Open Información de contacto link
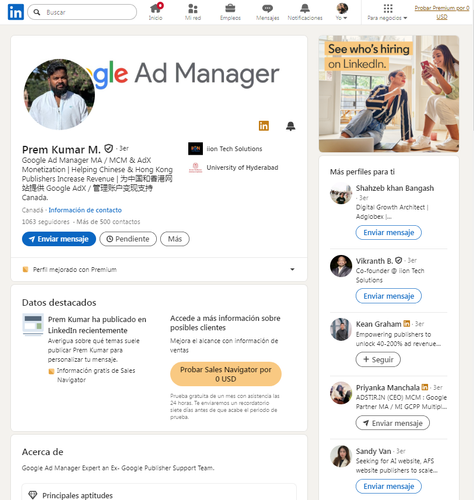This screenshot has height=500, width=474. coord(85,210)
